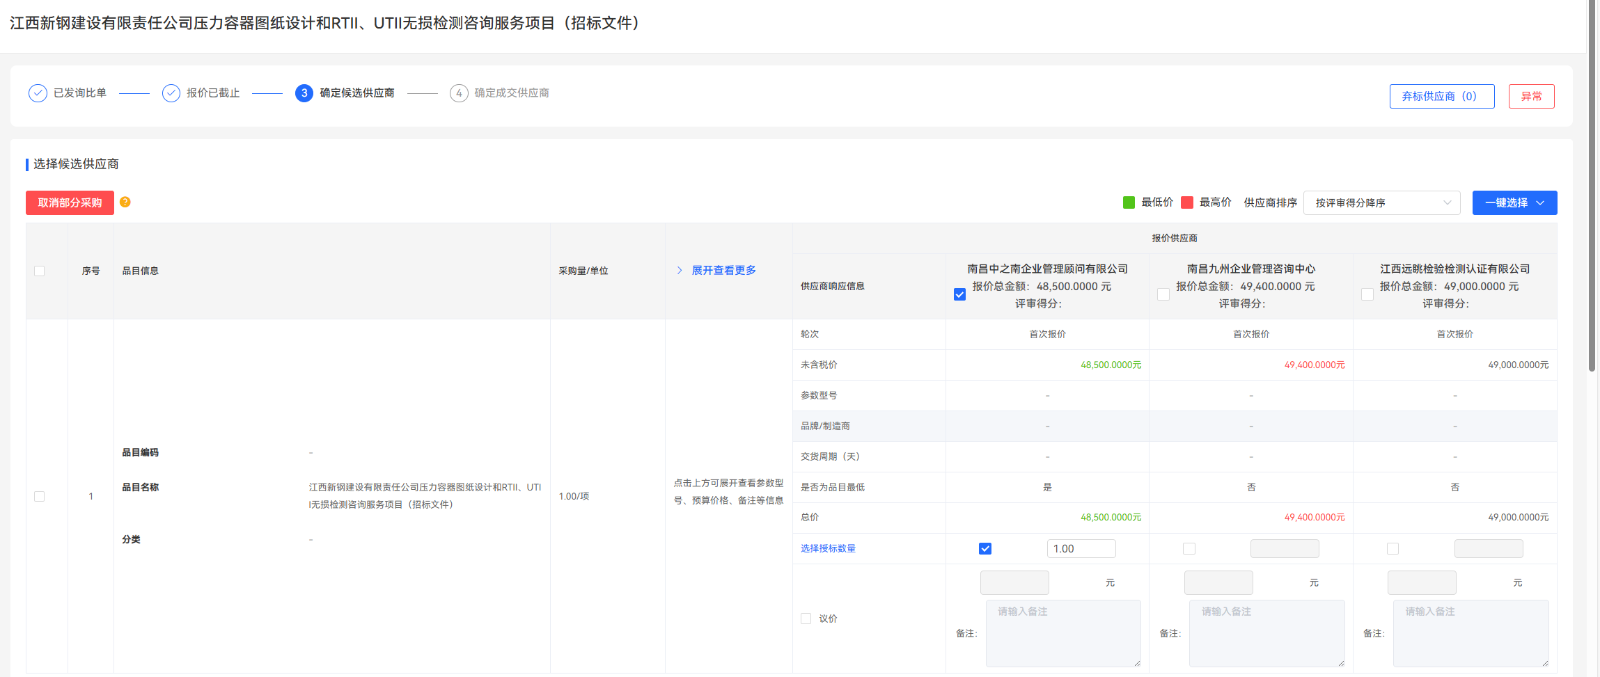The height and width of the screenshot is (677, 1600).
Task: Click the 备注 textarea in 南昌九州 column
Action: click(1267, 634)
